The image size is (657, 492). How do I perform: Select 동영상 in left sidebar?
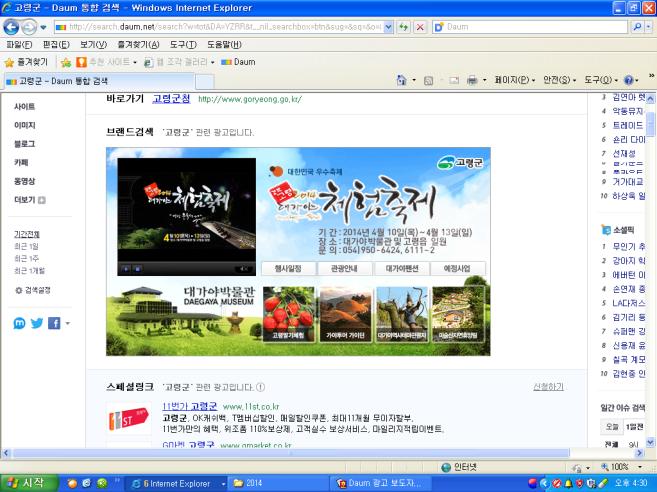click(24, 181)
